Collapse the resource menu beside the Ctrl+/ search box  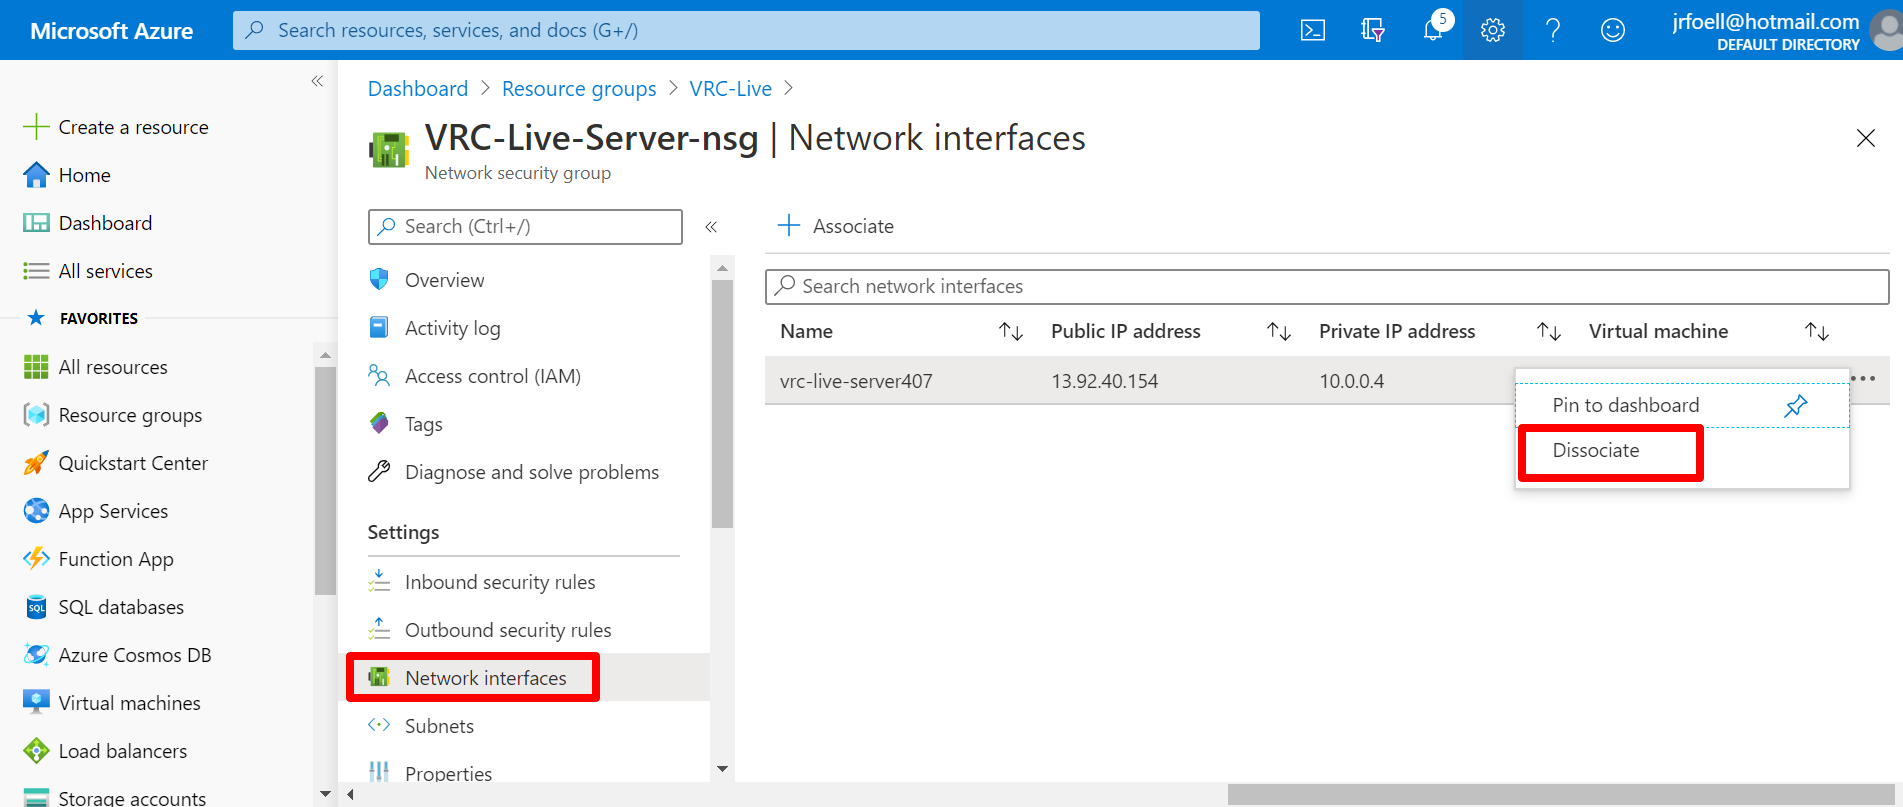[x=711, y=227]
